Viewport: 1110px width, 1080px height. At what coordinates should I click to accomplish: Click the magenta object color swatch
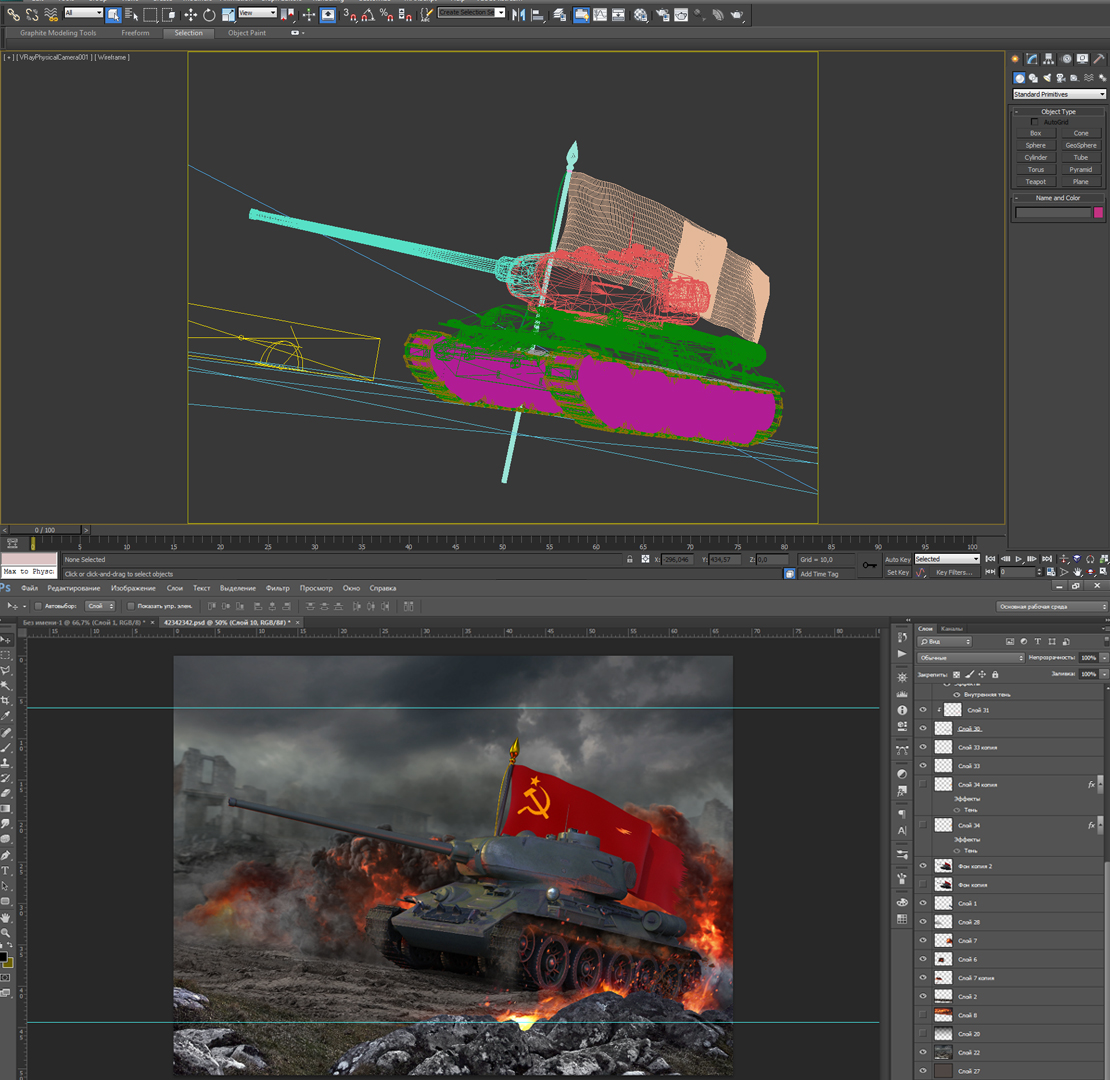pos(1098,212)
